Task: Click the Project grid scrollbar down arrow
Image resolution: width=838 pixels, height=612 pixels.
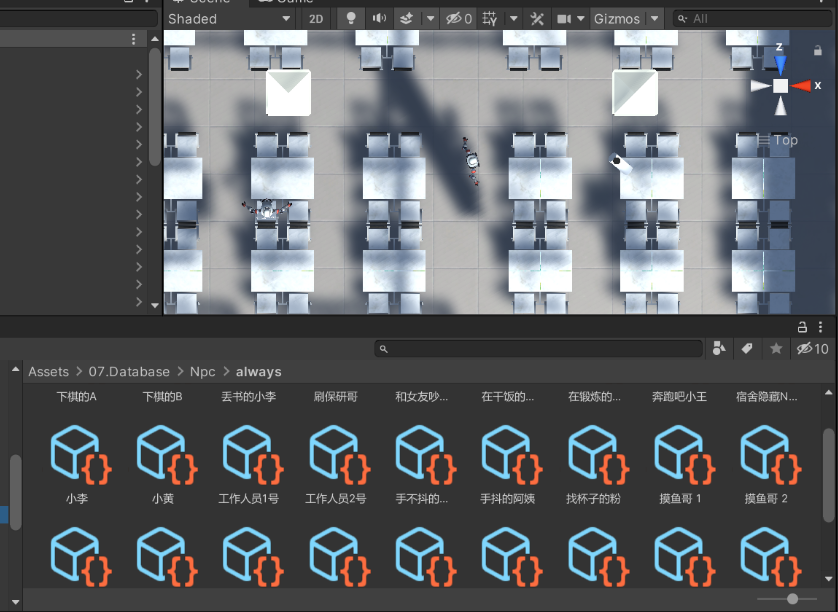Action: [829, 578]
